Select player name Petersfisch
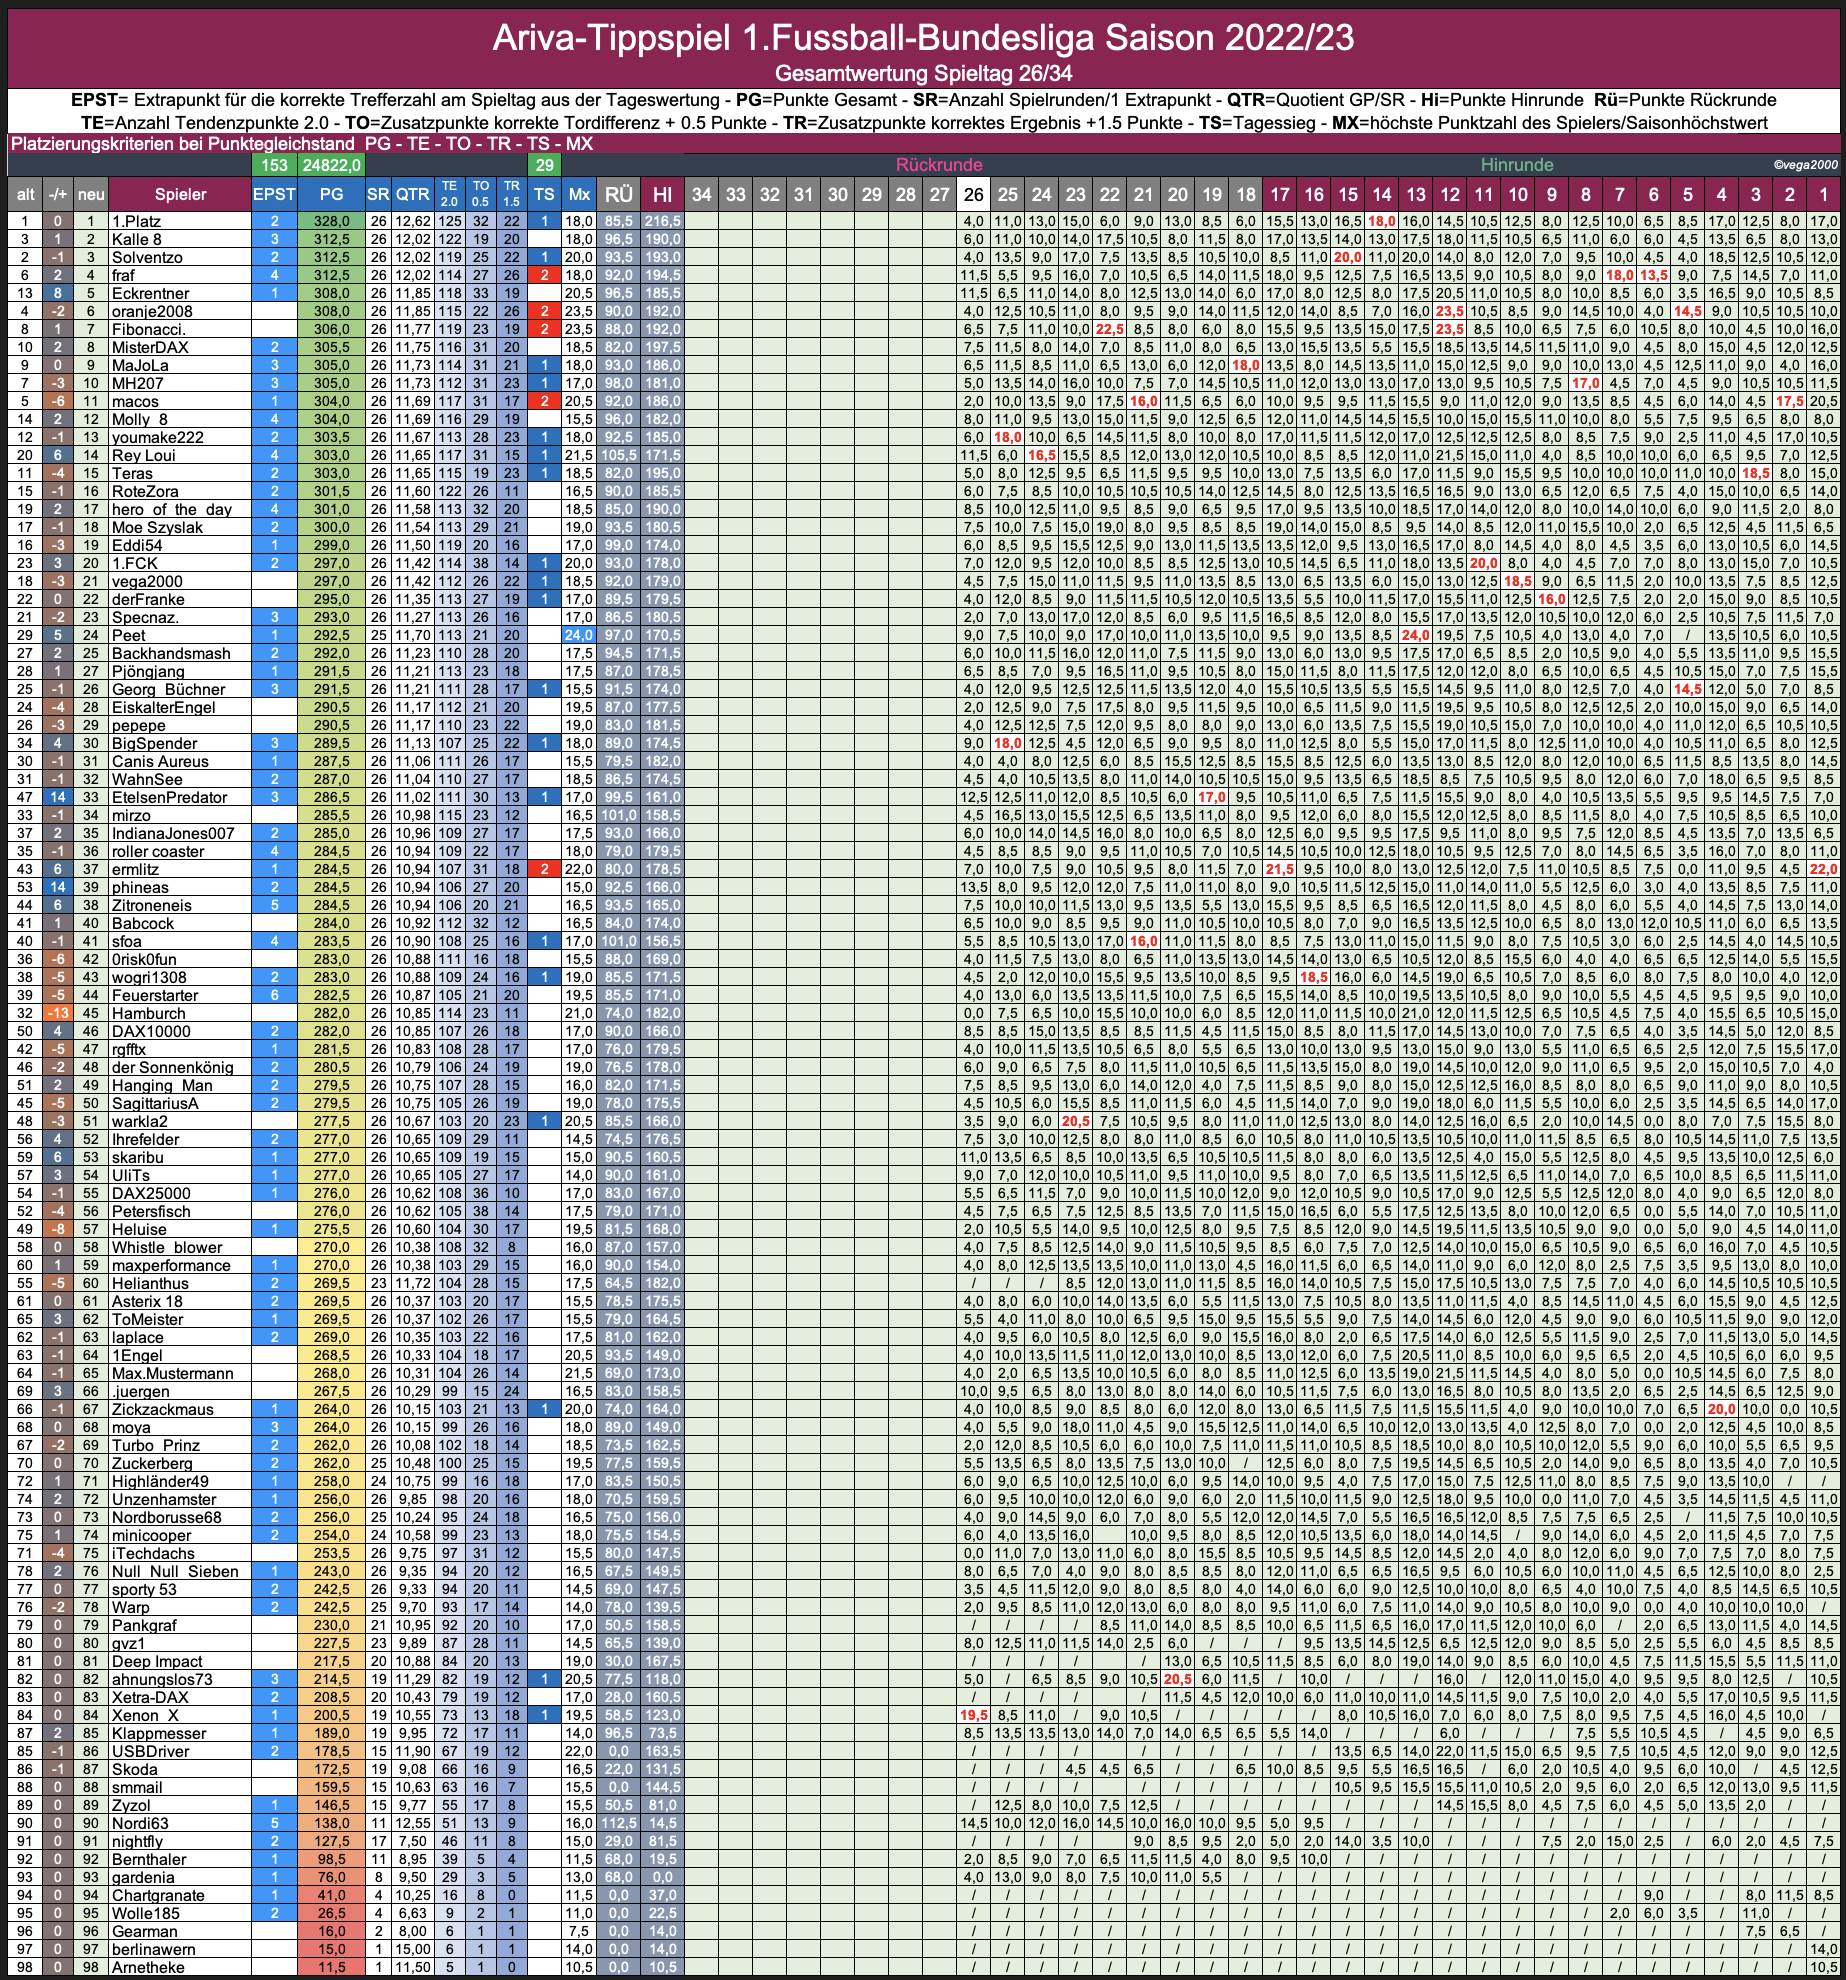 (x=151, y=1211)
